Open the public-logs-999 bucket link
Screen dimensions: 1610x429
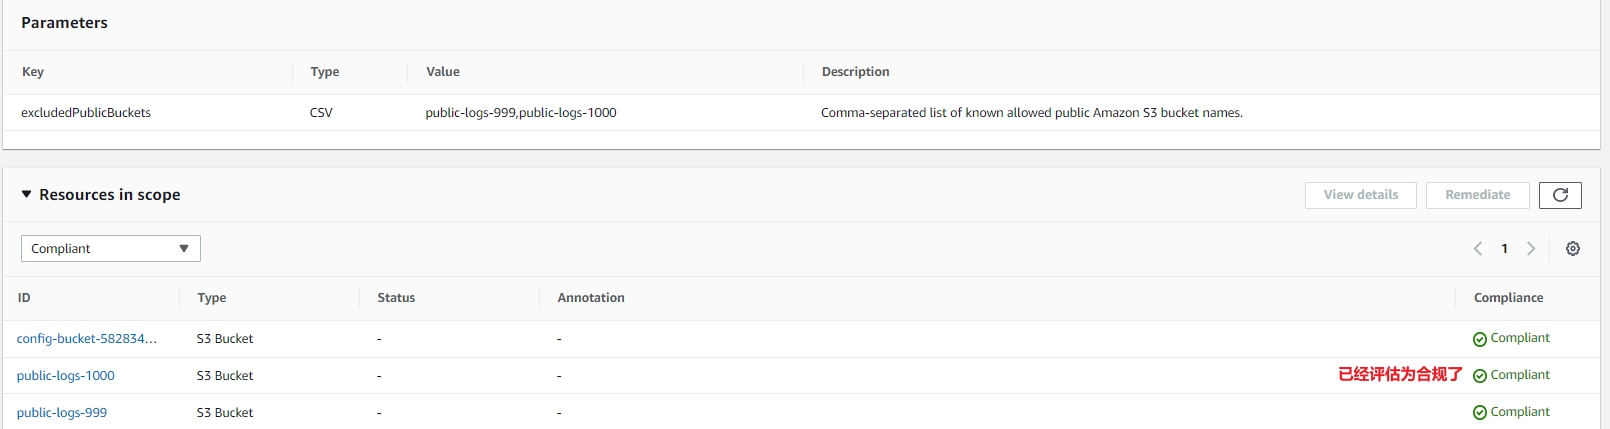click(61, 413)
